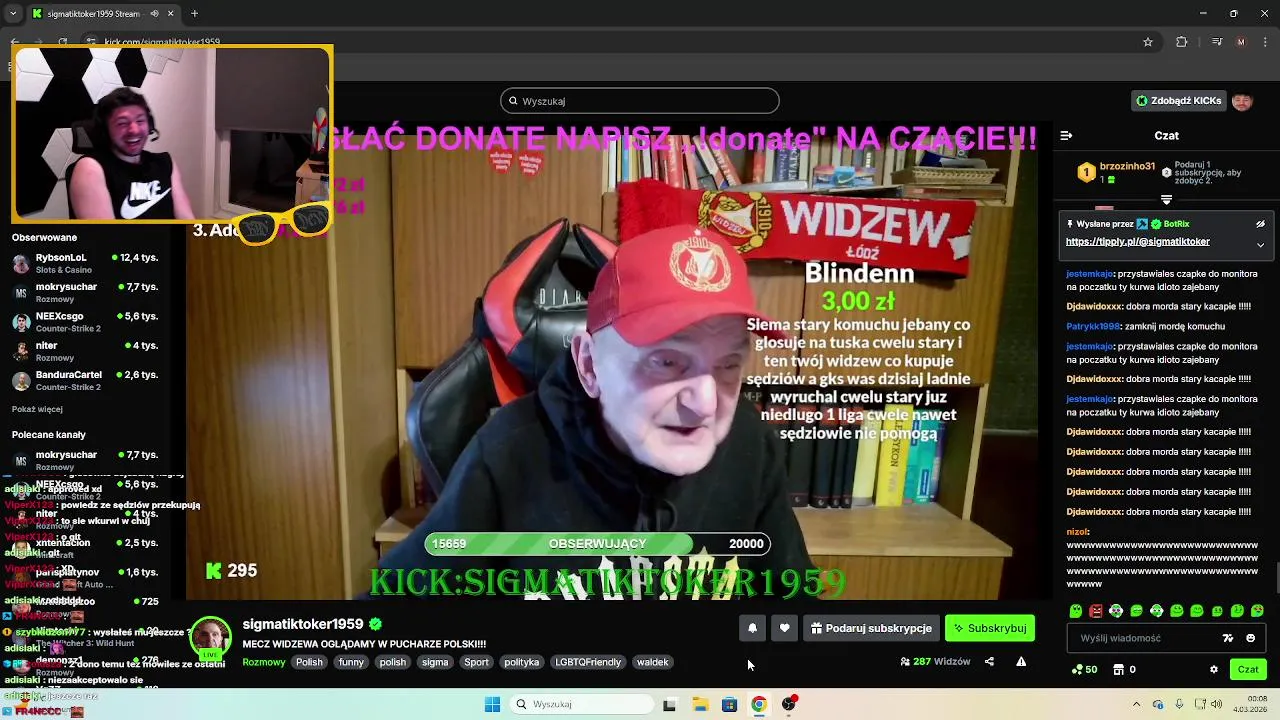Insert the last emote with heart eyes
Viewport: 1280px width, 720px height.
tap(1258, 610)
